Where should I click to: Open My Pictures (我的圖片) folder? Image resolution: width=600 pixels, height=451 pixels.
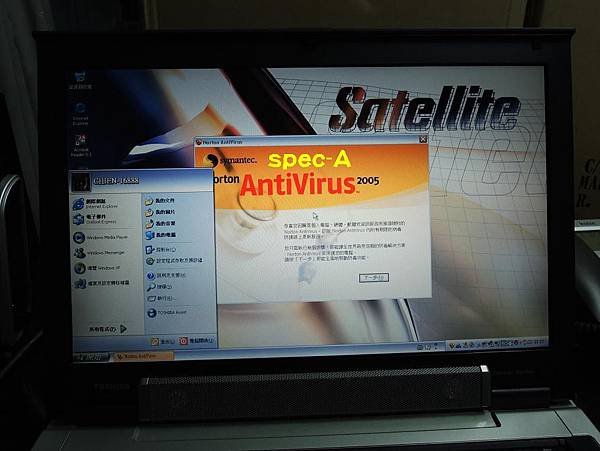(x=160, y=212)
